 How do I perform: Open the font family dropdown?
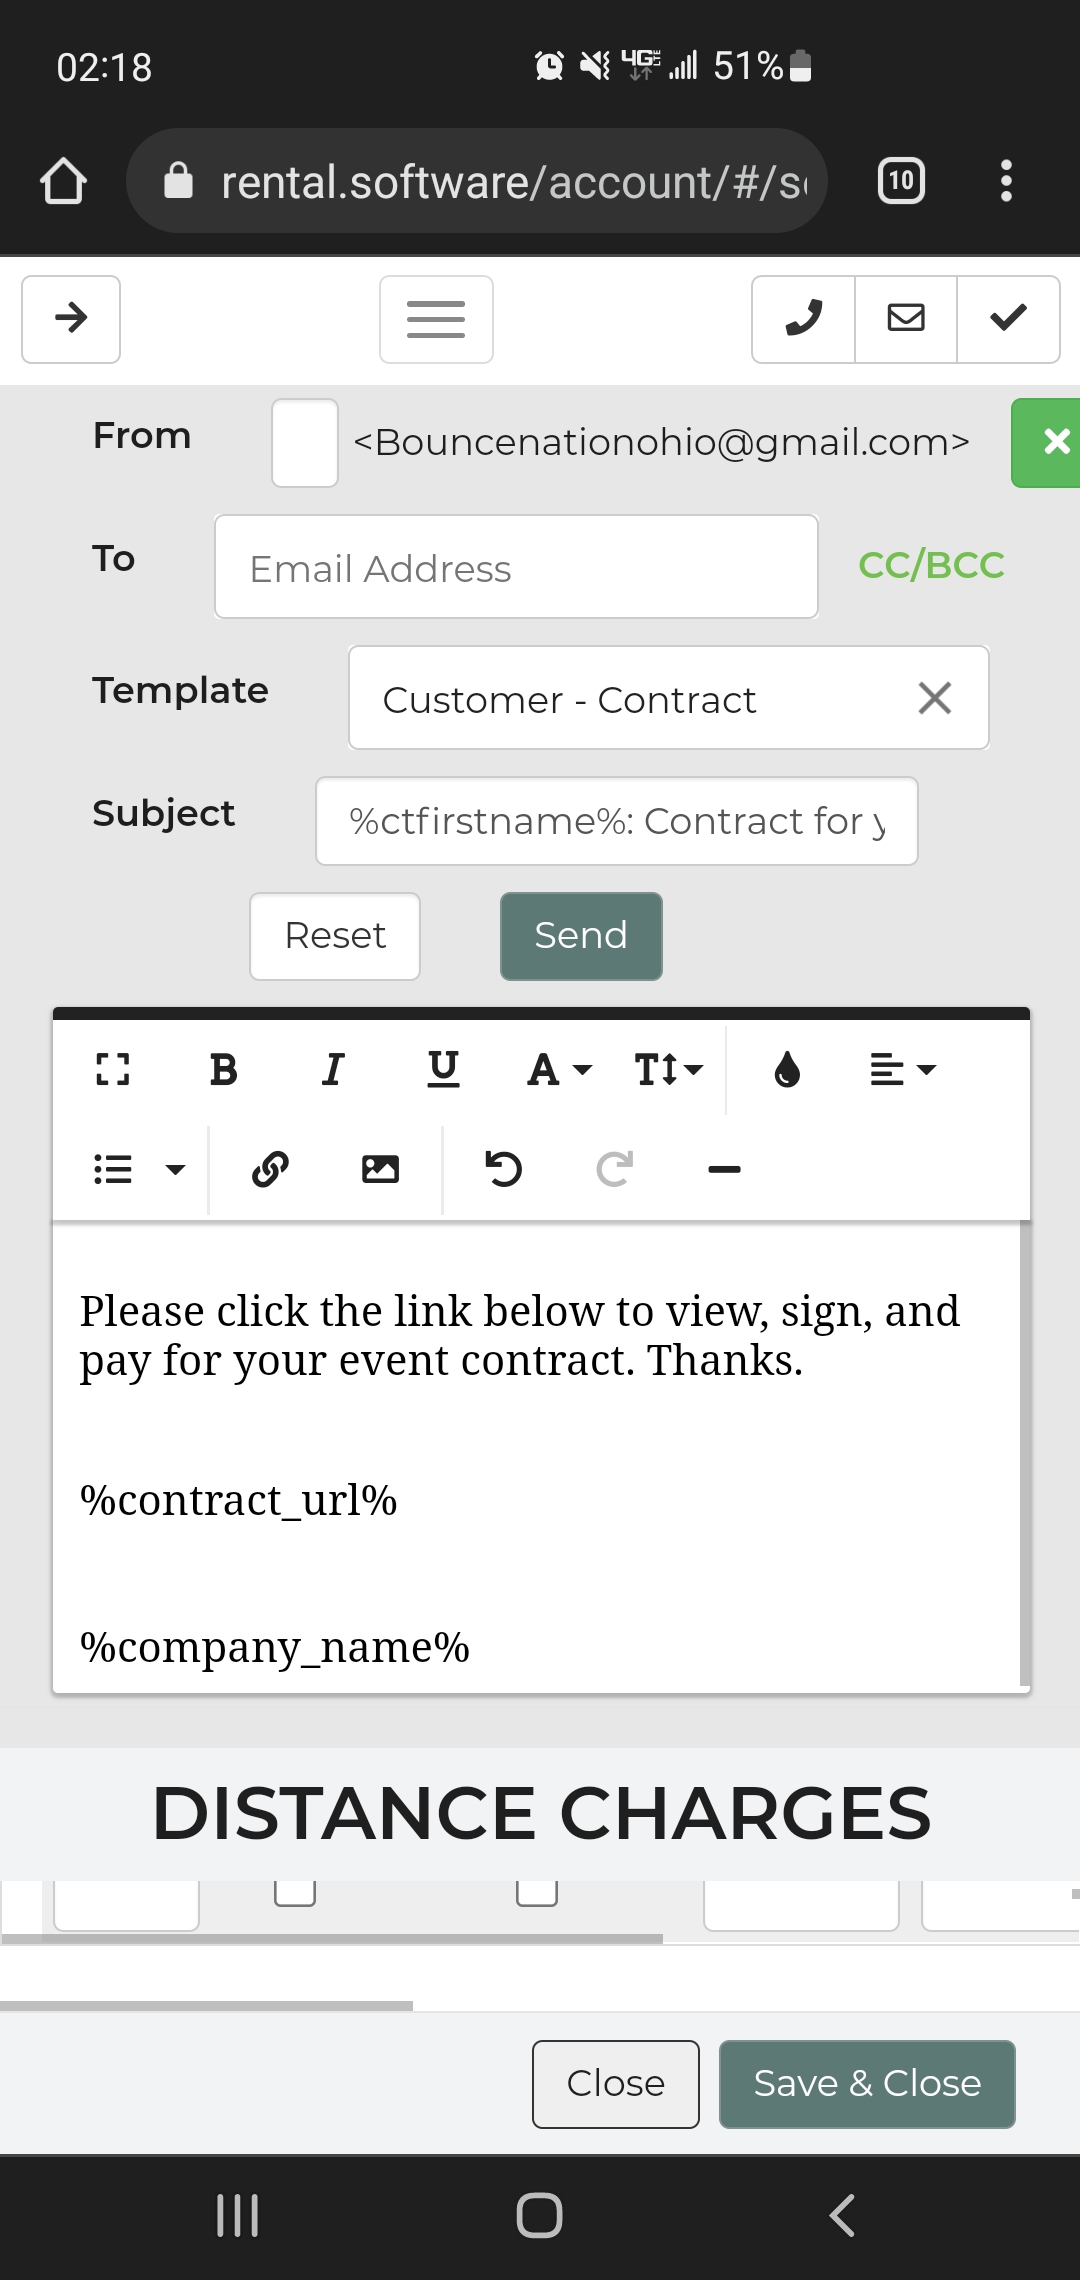[x=559, y=1069]
